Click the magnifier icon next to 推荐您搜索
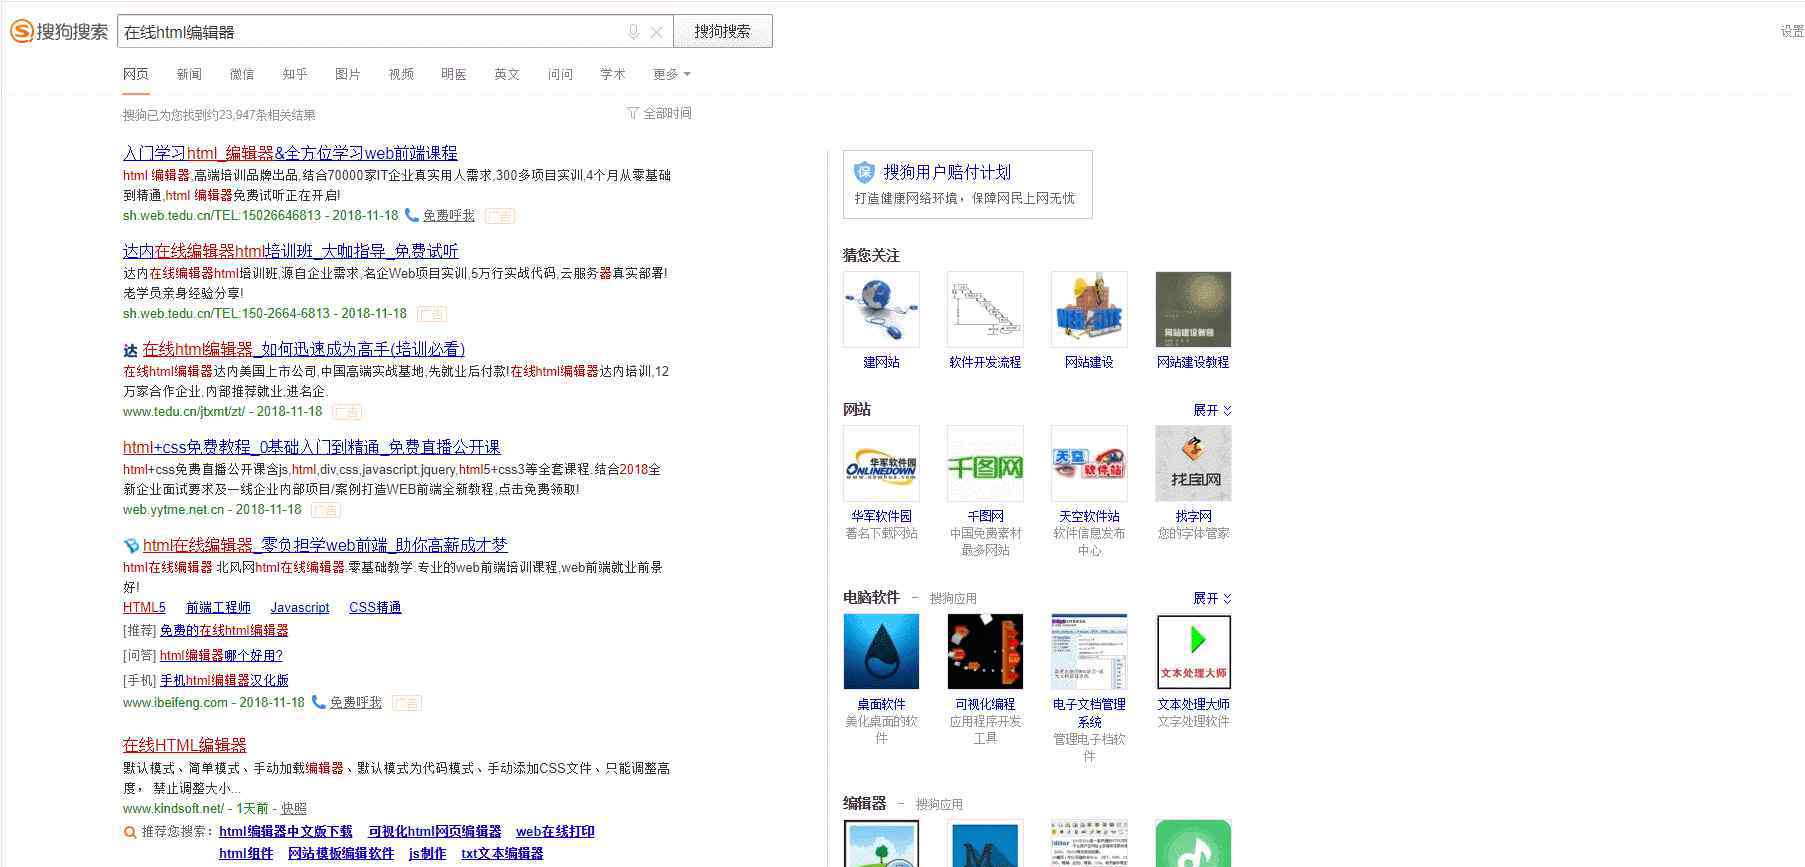Viewport: 1805px width, 867px height. tap(129, 832)
